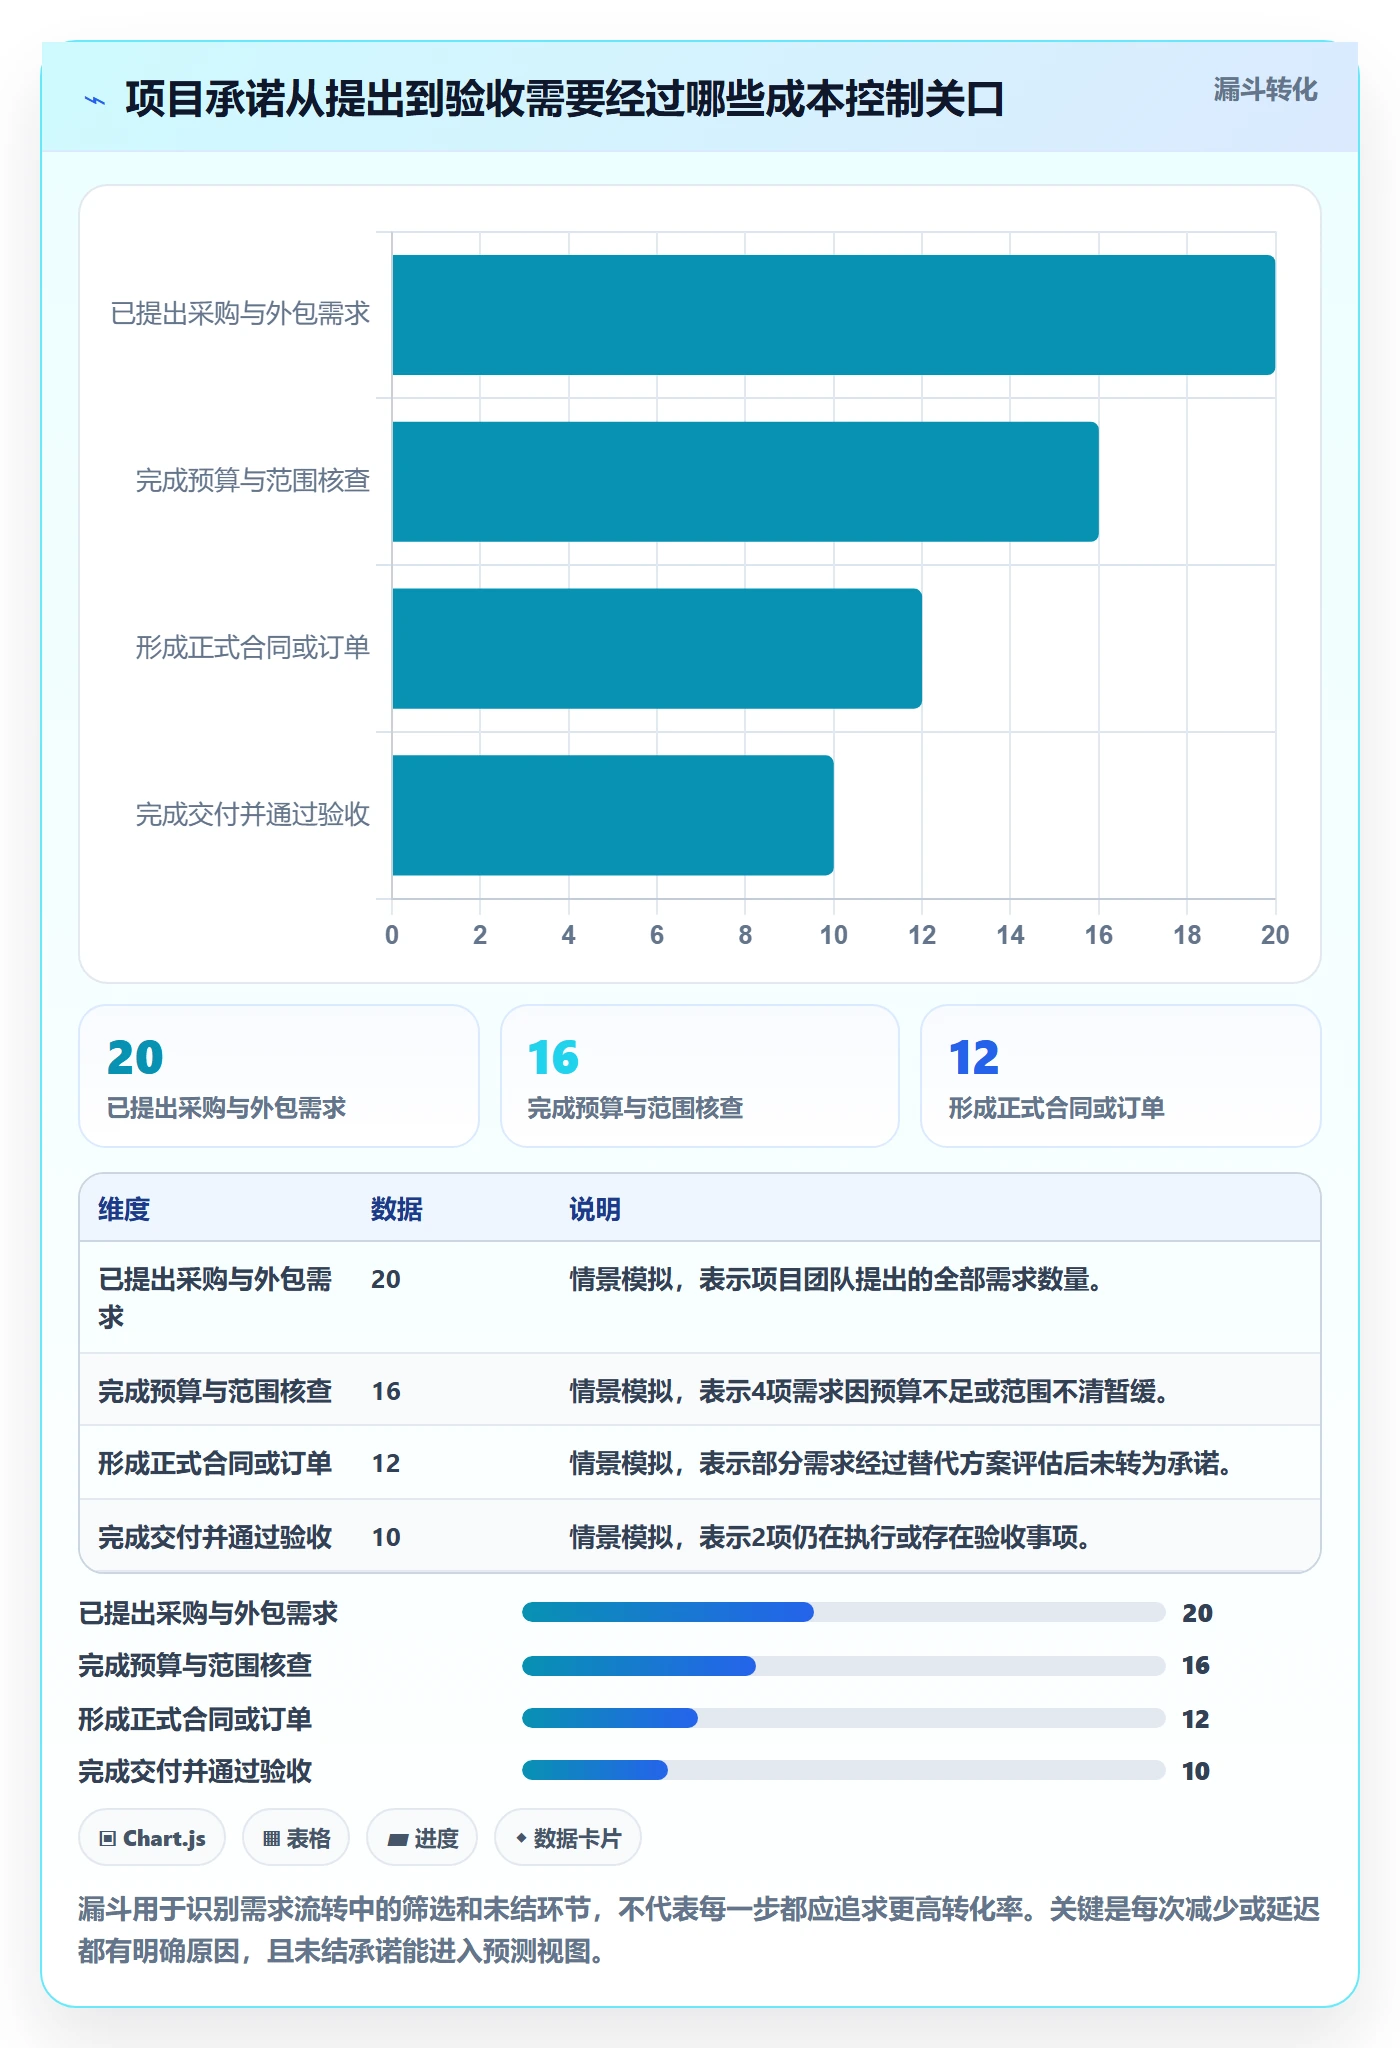Click the 进度 tag chip
The height and width of the screenshot is (2048, 1400).
tap(422, 1838)
